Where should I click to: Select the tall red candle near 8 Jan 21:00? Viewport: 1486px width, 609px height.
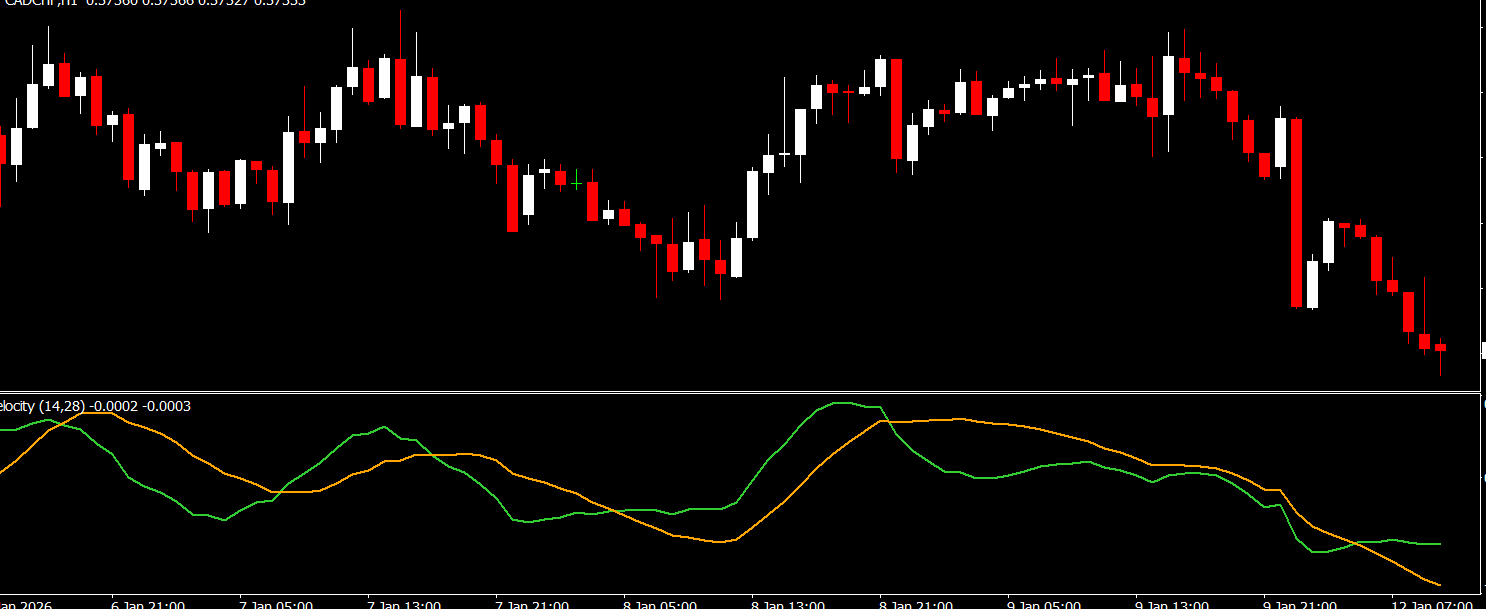[x=897, y=109]
